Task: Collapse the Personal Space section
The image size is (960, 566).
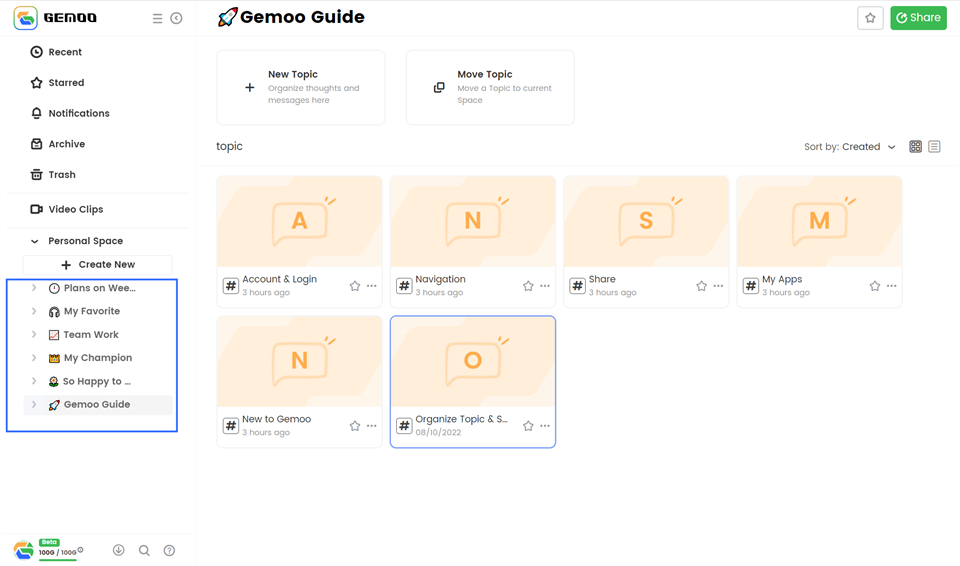Action: (x=35, y=241)
